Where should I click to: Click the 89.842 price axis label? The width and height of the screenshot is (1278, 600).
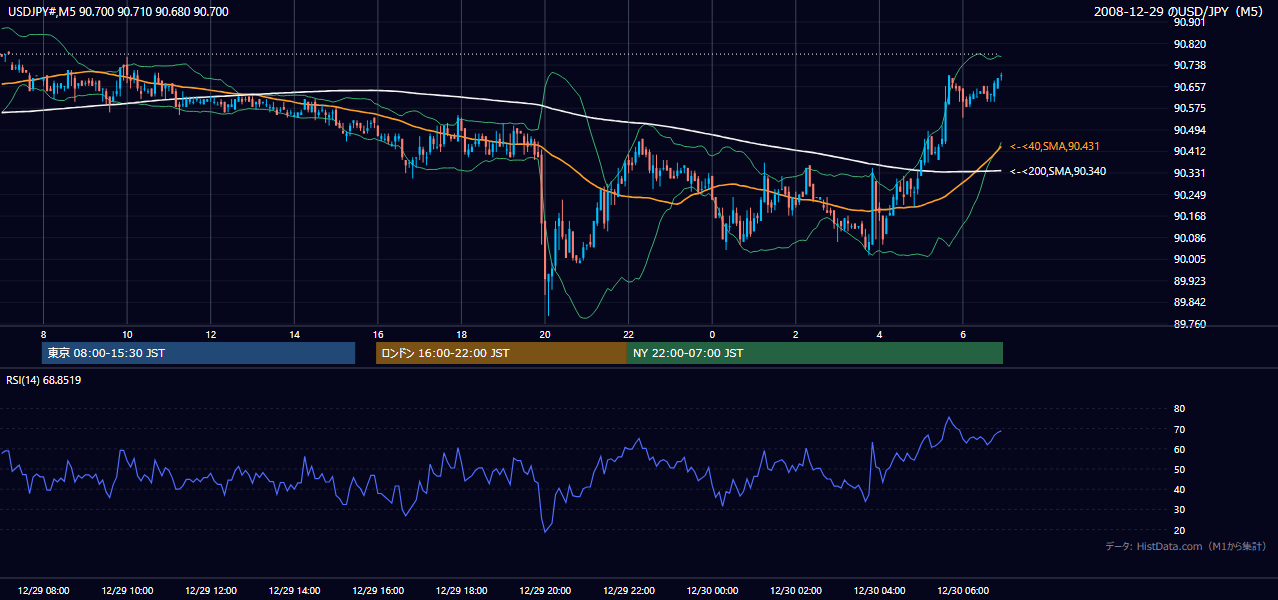click(x=1190, y=302)
